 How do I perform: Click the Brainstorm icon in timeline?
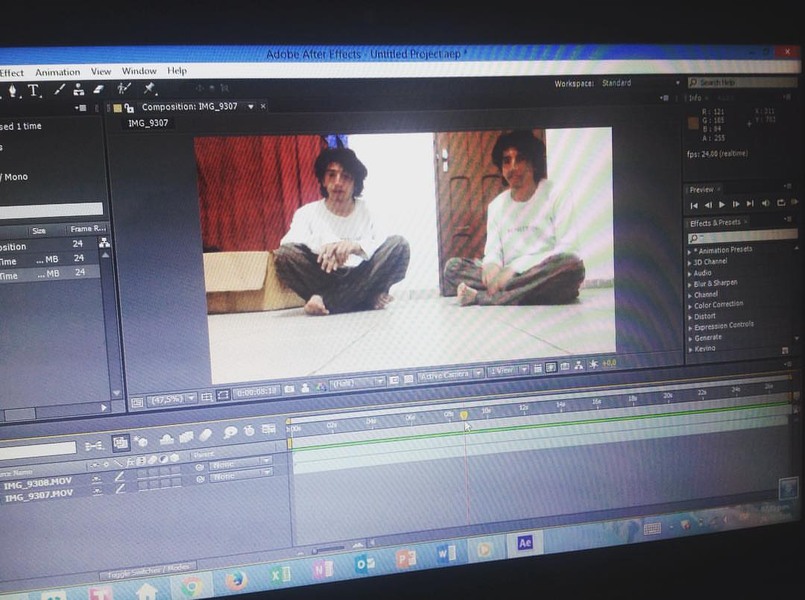pos(230,432)
